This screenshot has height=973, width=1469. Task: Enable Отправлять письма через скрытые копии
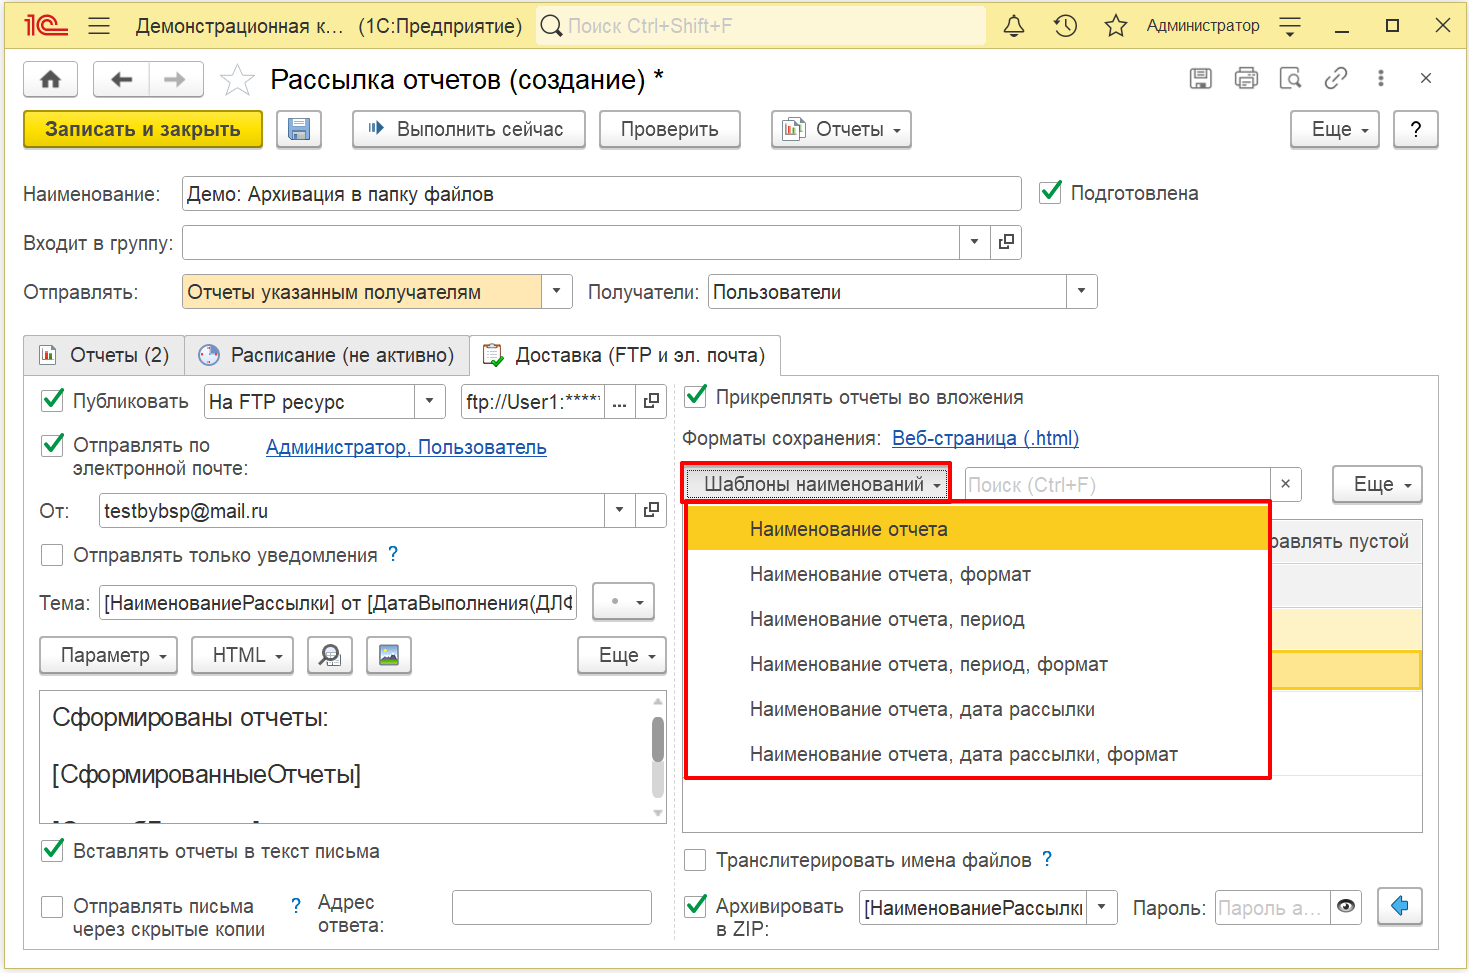tap(52, 907)
